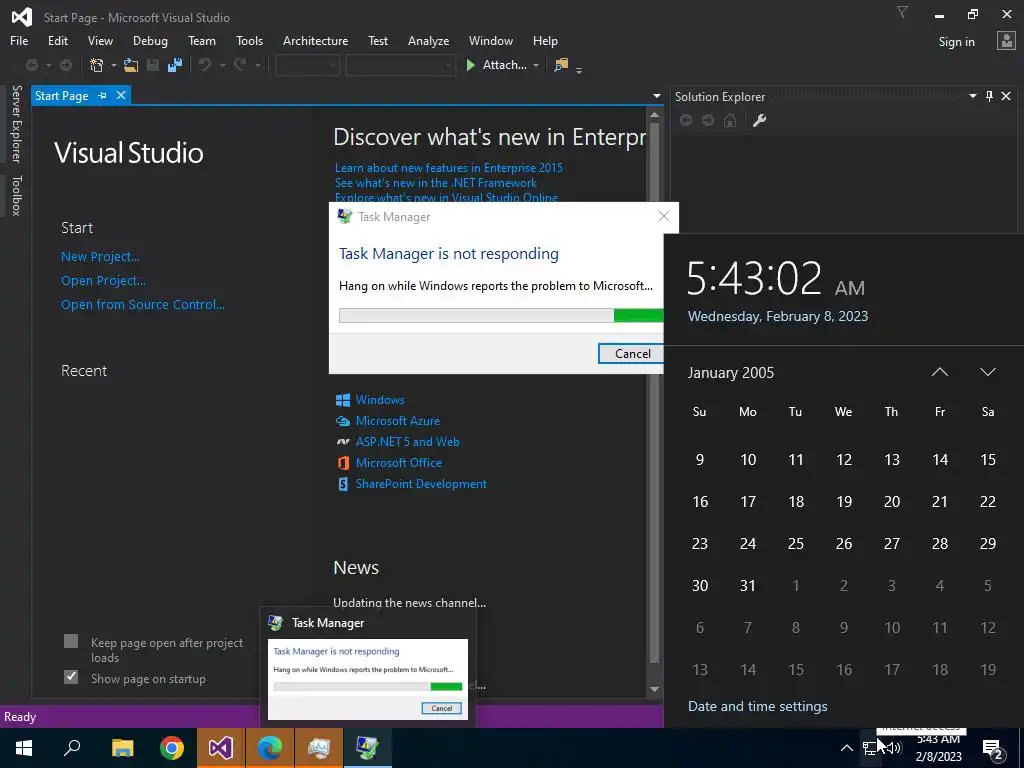Click the Solution Explorer Properties wrench icon
Screen dimensions: 1024x768
(759, 120)
